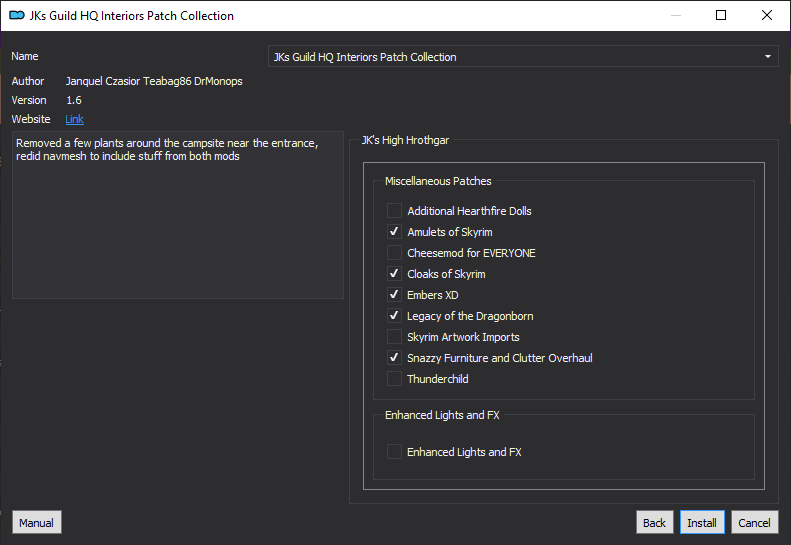This screenshot has height=545, width=791.
Task: Click the author names Janquel Czasior Teabag86 DrMonops
Action: 154,81
